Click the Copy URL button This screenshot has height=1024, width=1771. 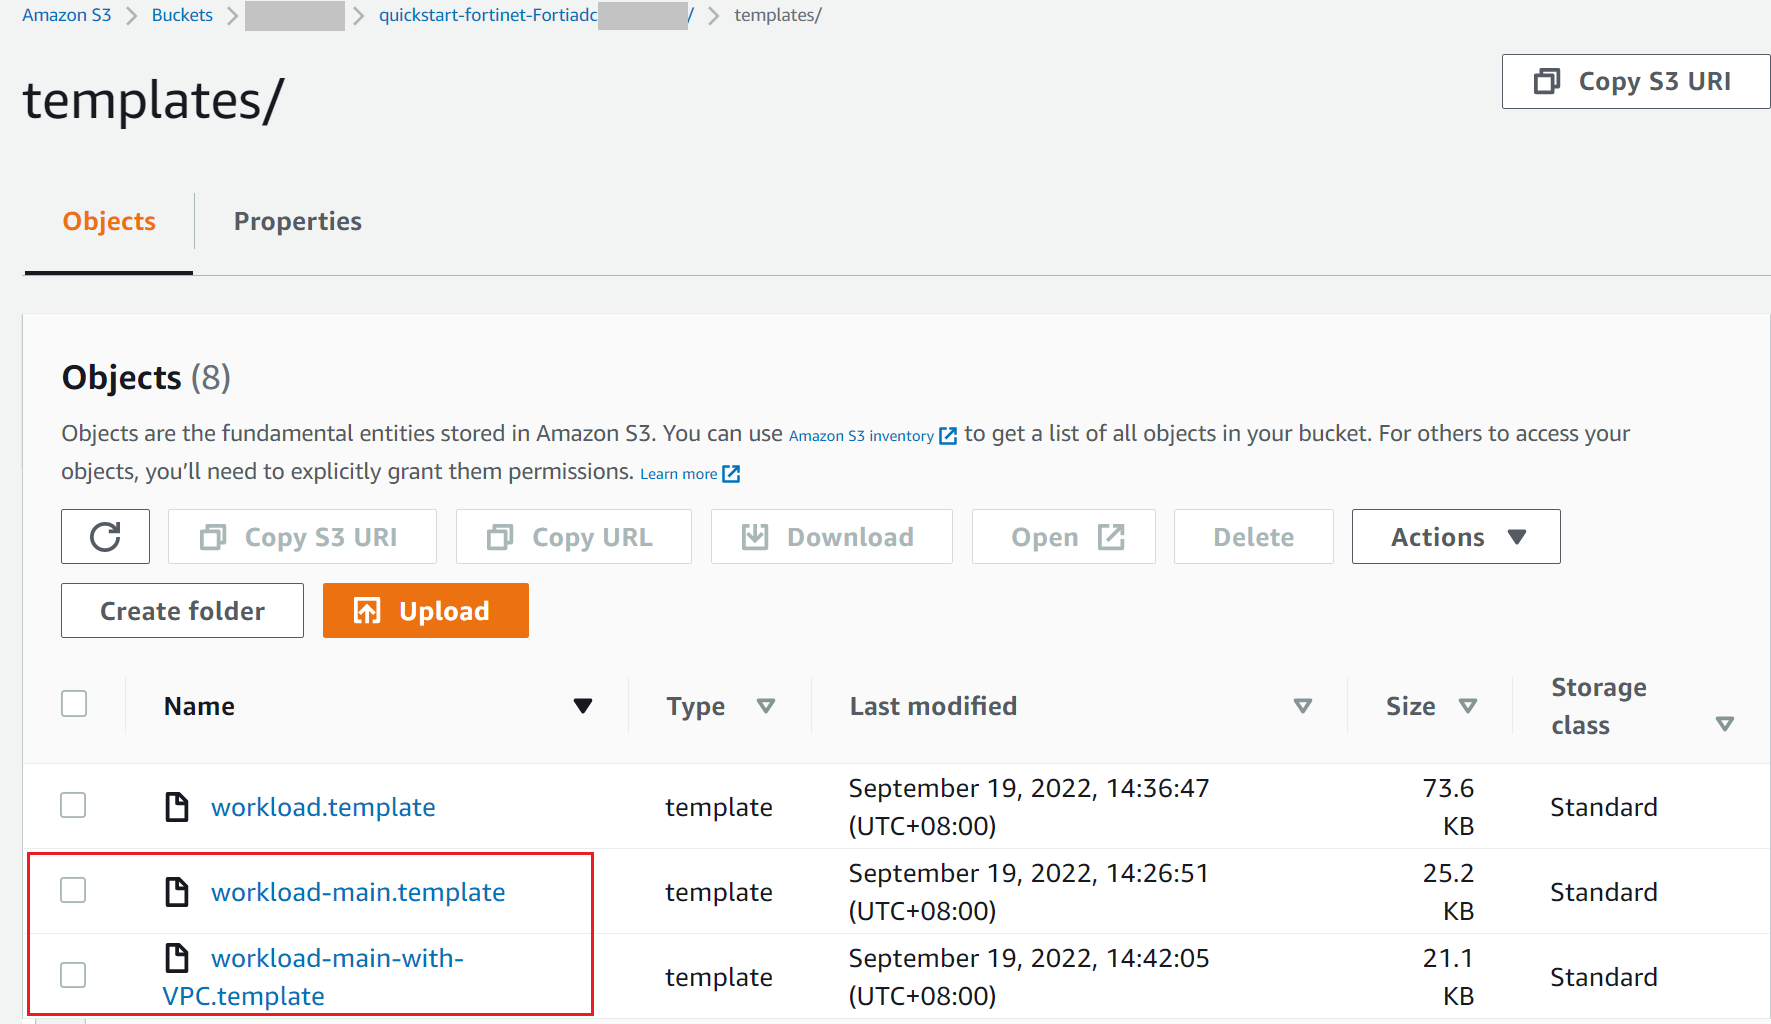(574, 537)
